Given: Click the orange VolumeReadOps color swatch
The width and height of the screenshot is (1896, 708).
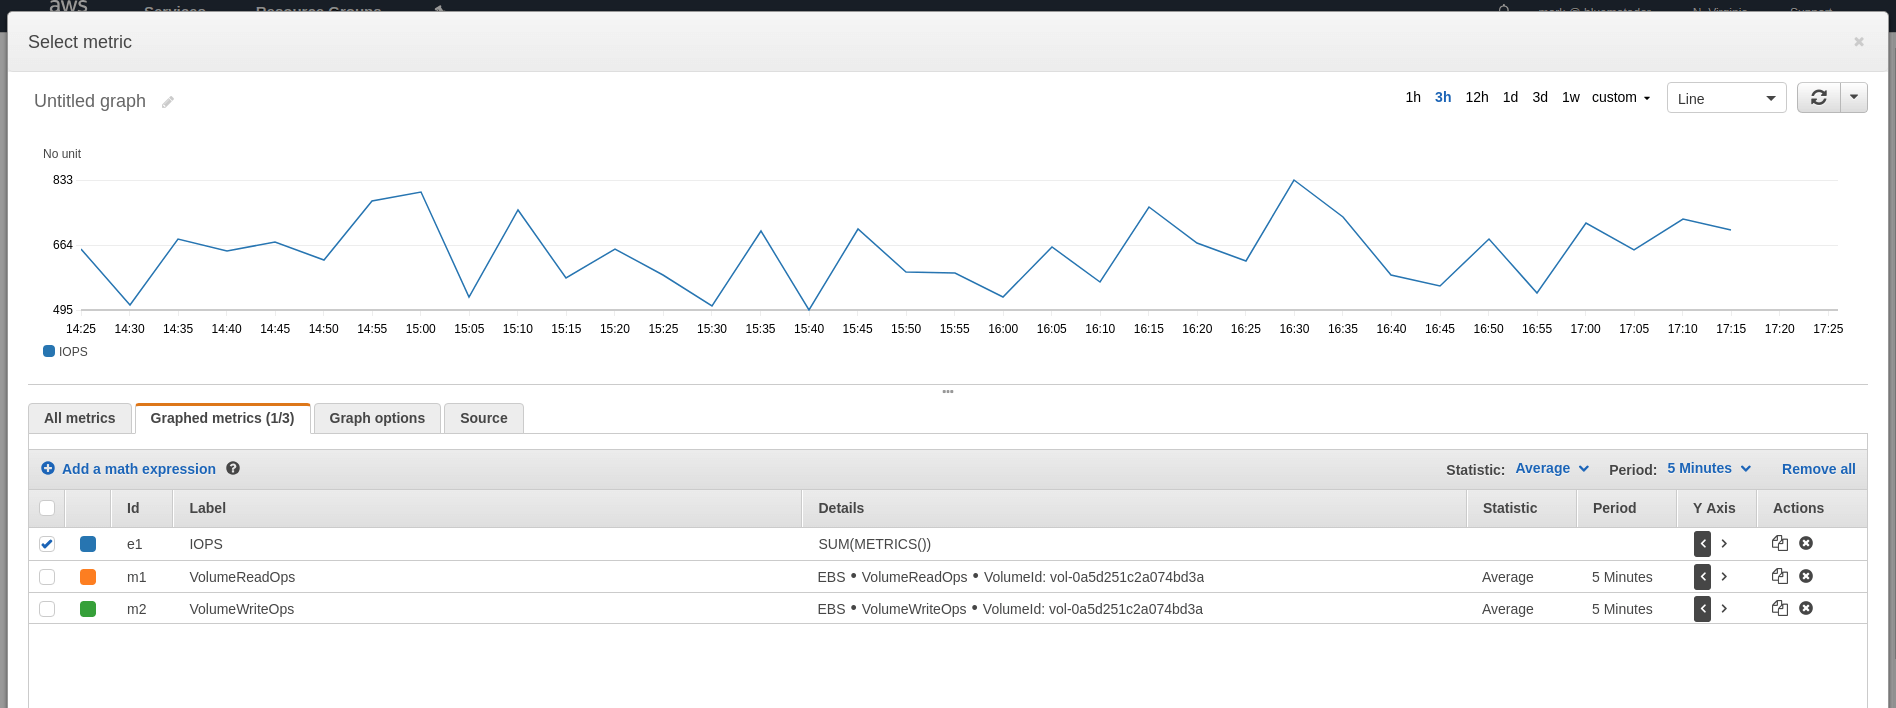Looking at the screenshot, I should 88,577.
